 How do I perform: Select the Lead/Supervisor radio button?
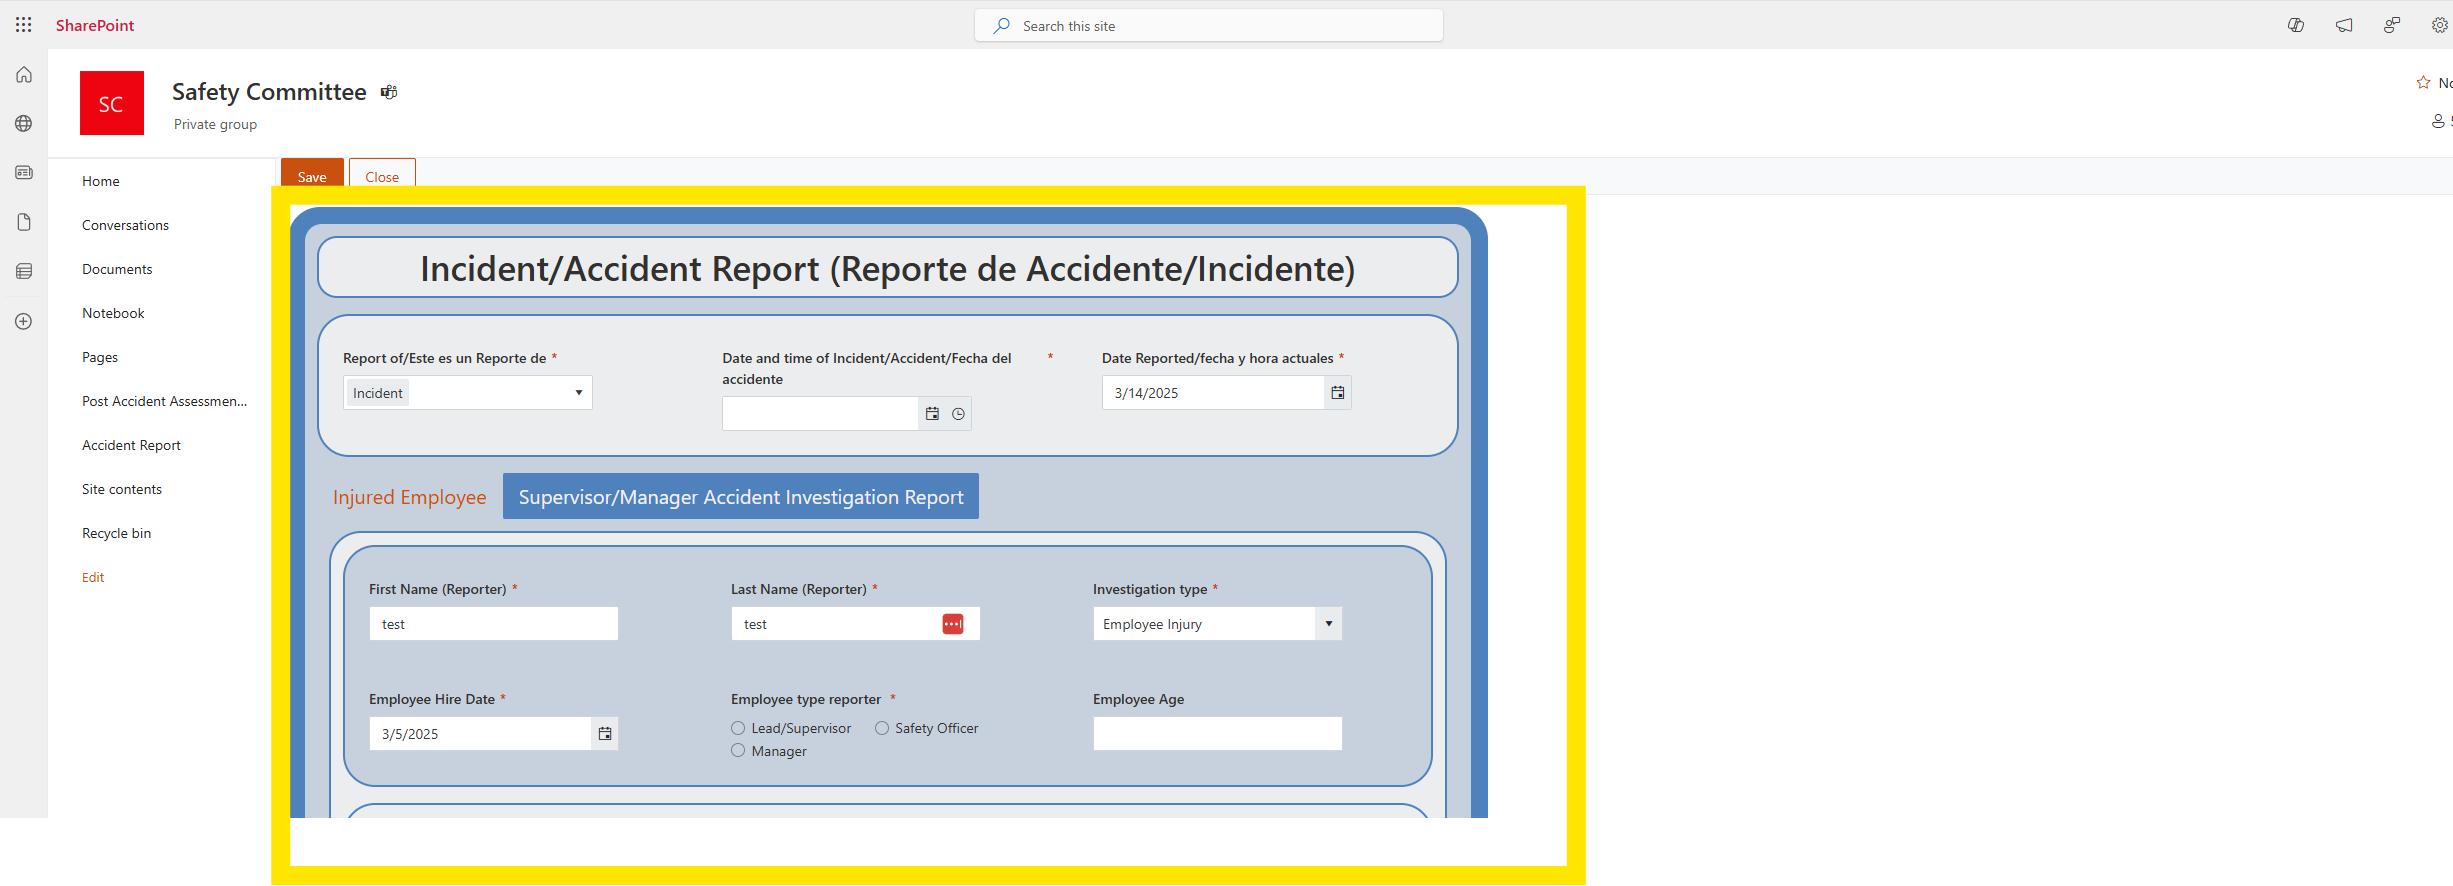738,728
